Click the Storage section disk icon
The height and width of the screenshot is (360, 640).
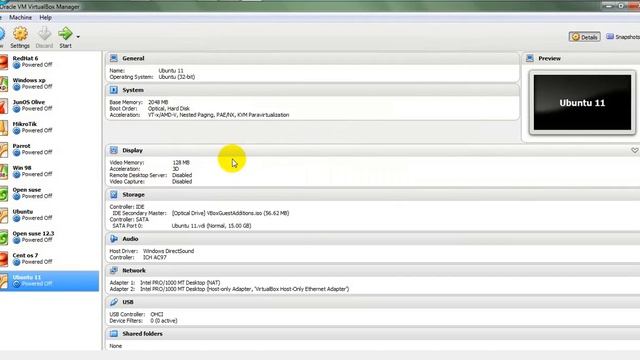coord(114,195)
